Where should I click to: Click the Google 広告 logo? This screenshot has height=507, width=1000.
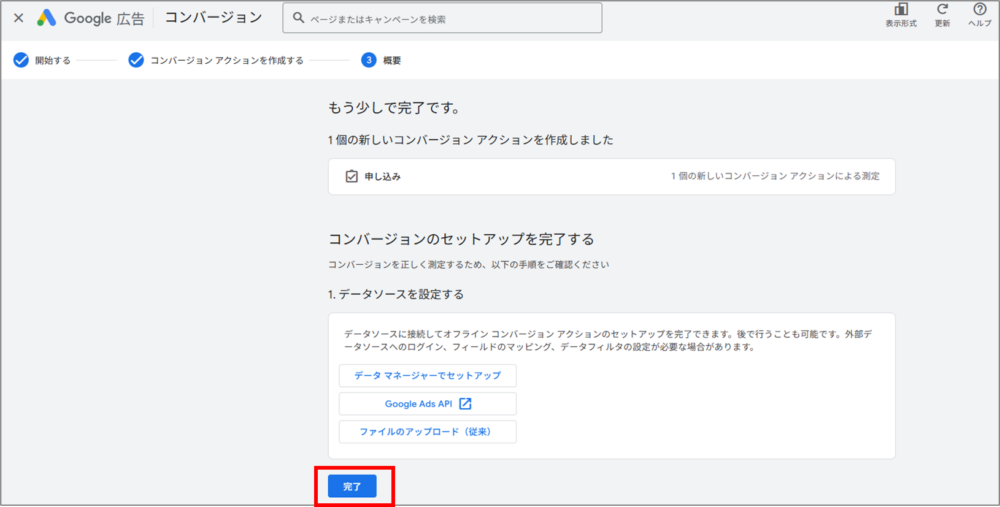click(91, 18)
